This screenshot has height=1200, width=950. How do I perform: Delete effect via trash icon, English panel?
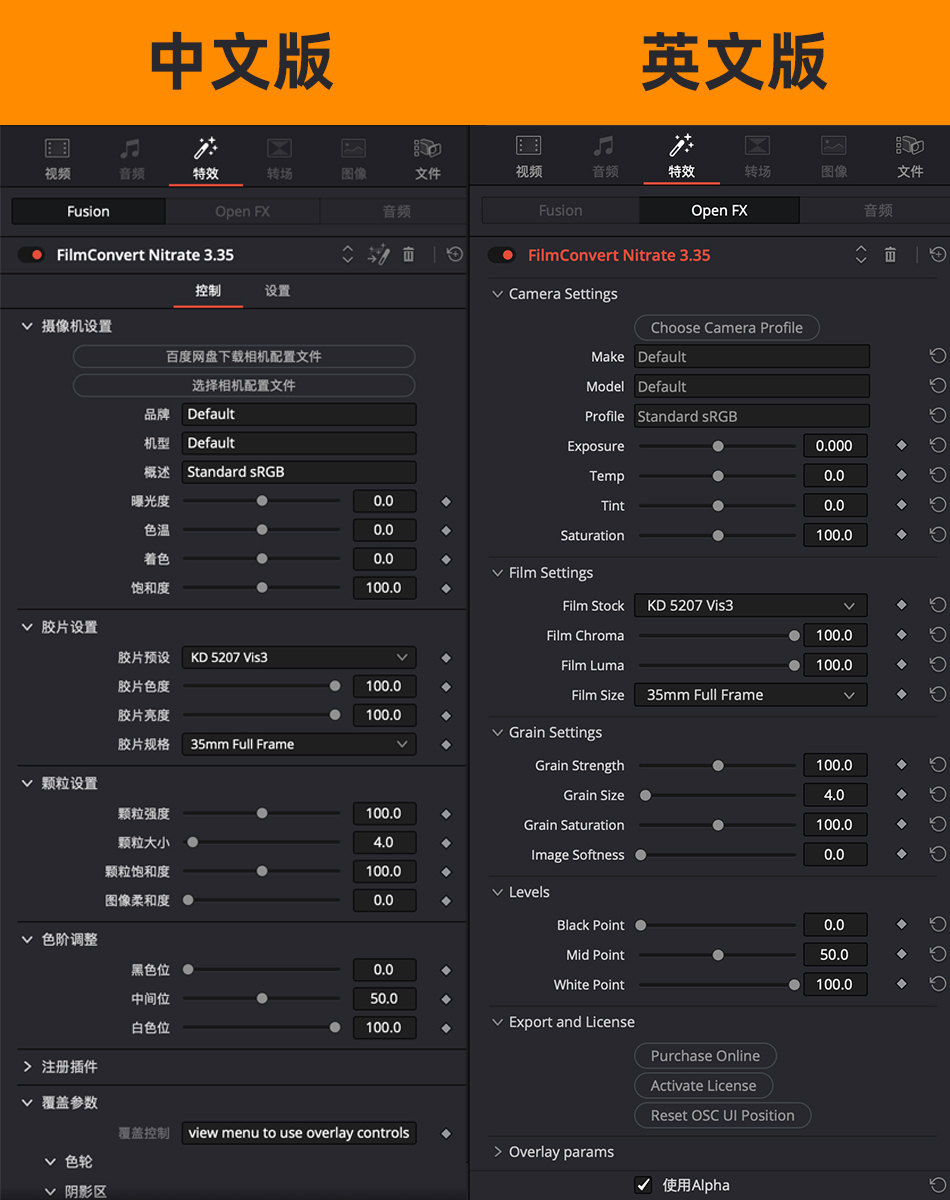point(890,255)
